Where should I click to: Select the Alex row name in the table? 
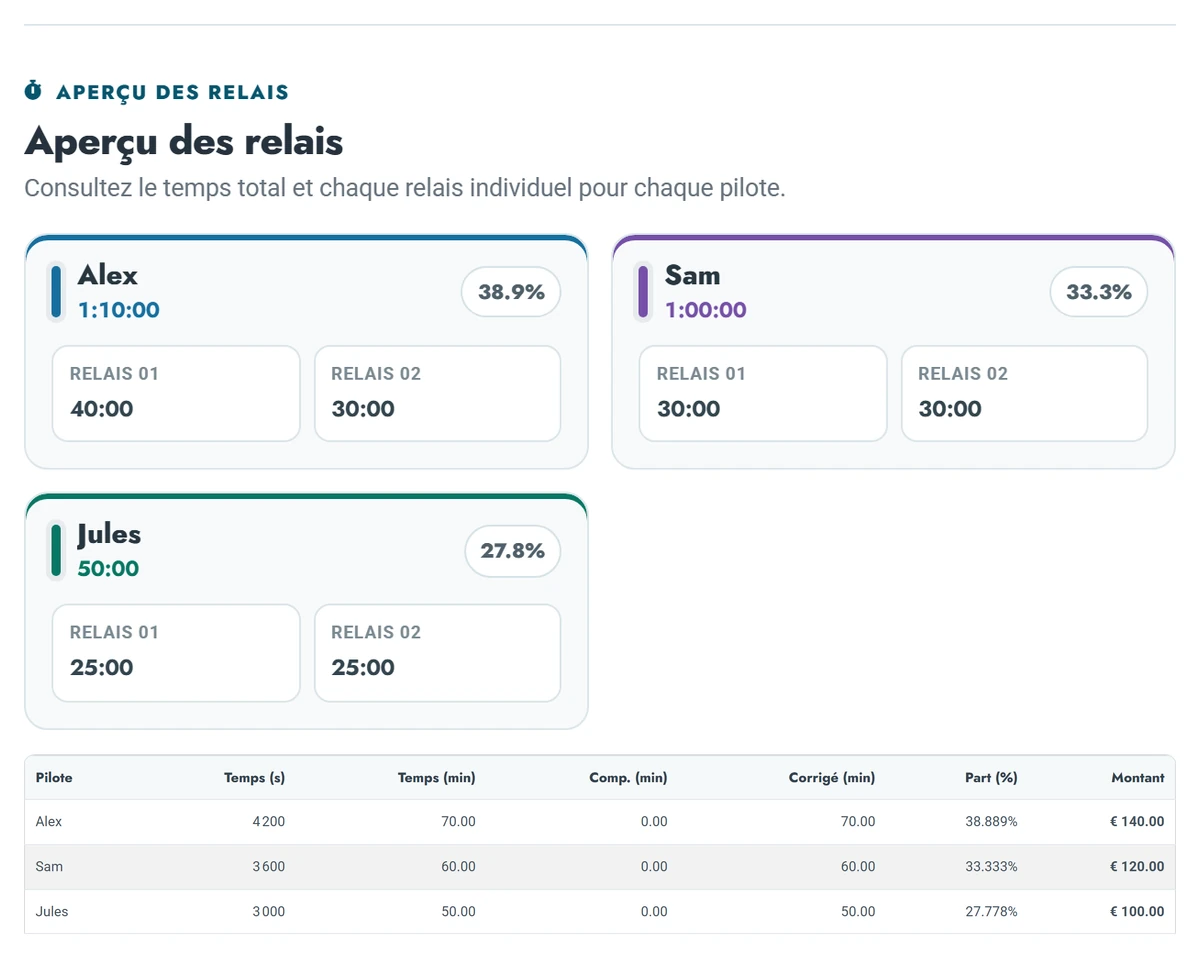49,822
